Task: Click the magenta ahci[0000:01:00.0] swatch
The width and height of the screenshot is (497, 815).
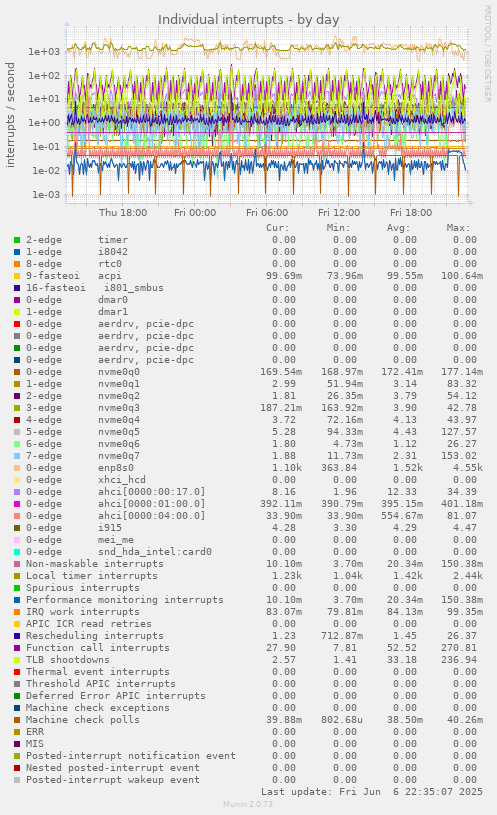Action: 17,504
